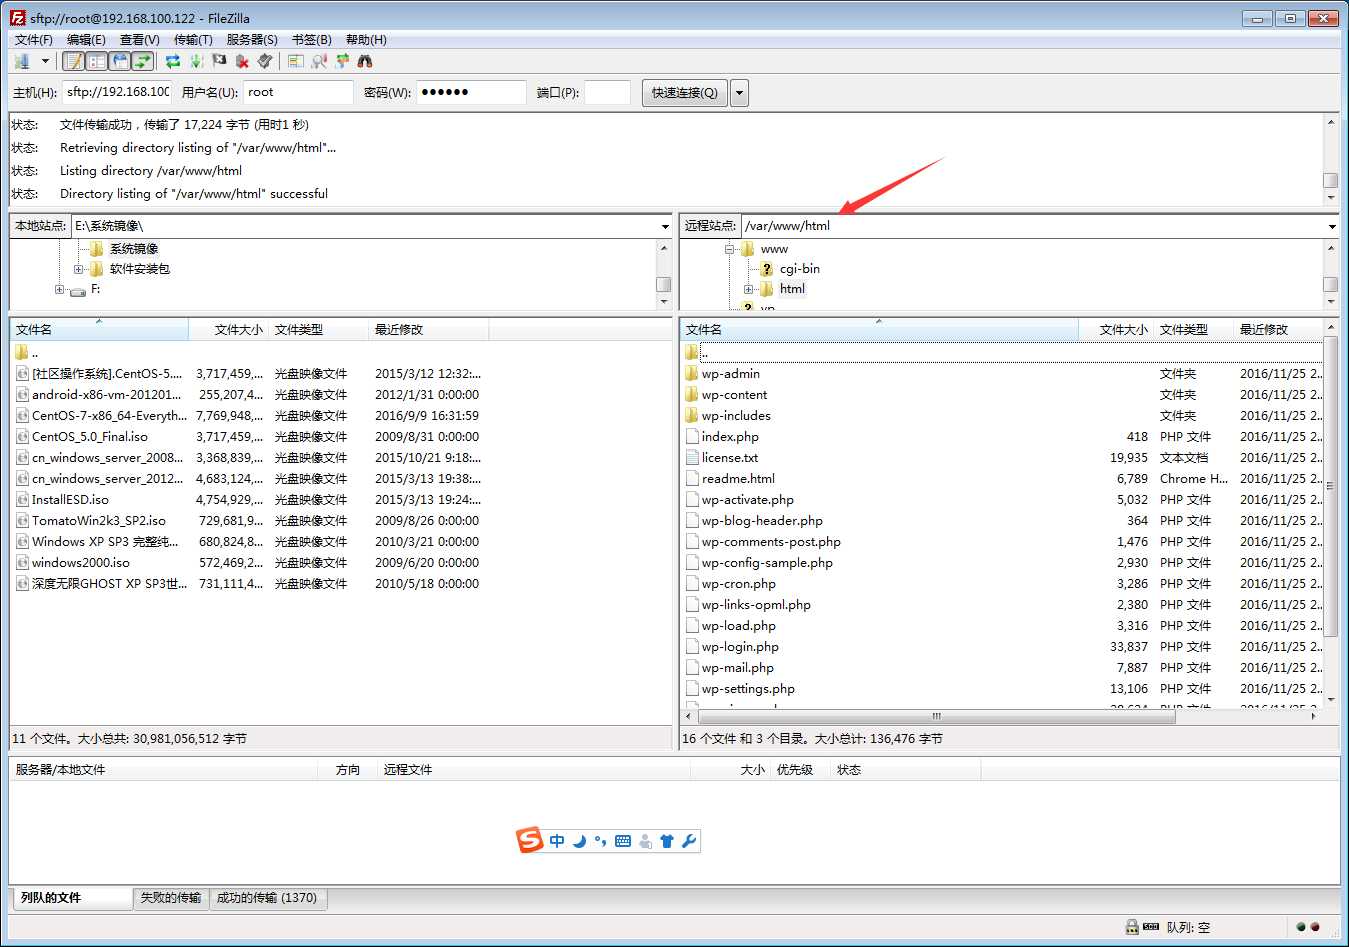1349x947 pixels.
Task: Select index.php in the remote list
Action: 730,437
